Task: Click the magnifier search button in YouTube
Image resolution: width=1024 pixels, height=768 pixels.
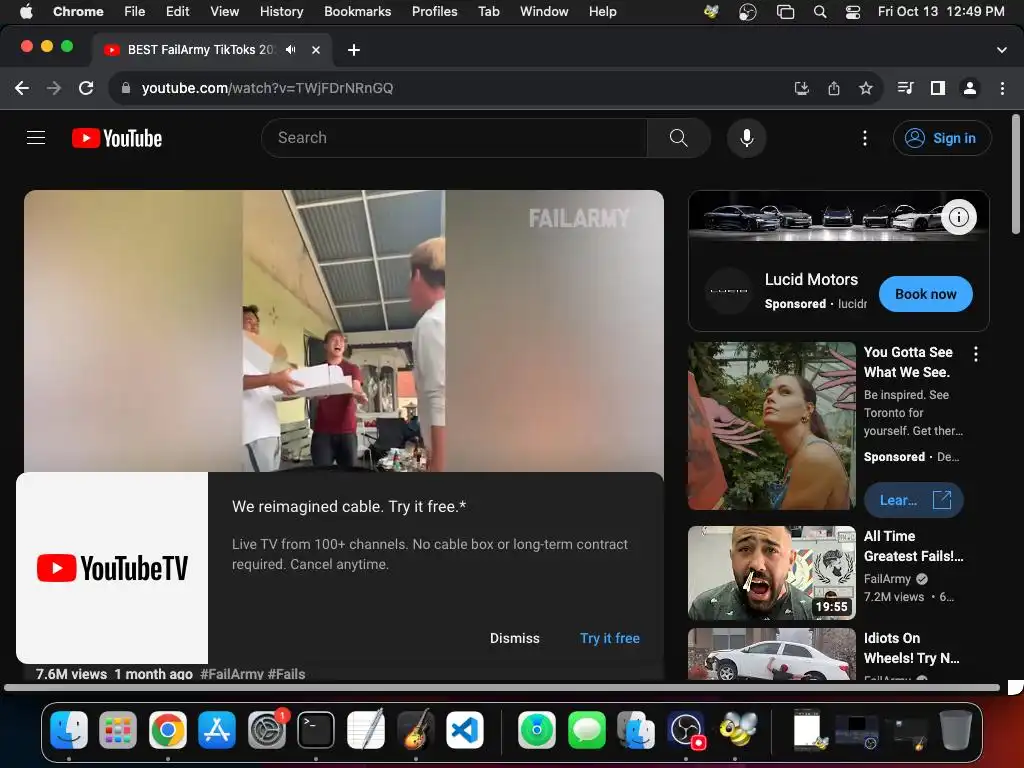Action: pos(679,138)
